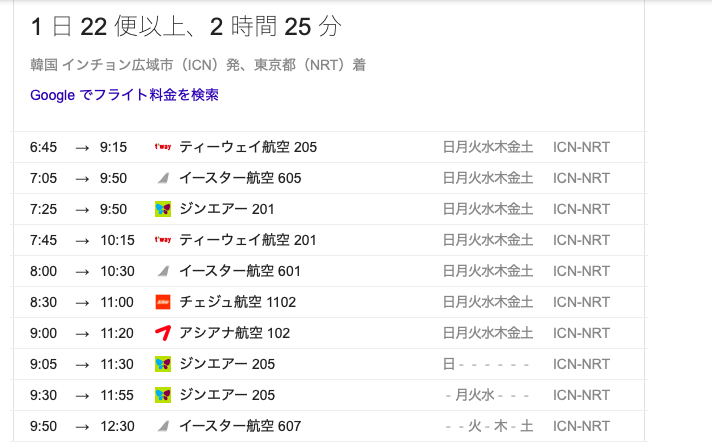Click Jin Air logo on the 9:30 flight

click(163, 395)
